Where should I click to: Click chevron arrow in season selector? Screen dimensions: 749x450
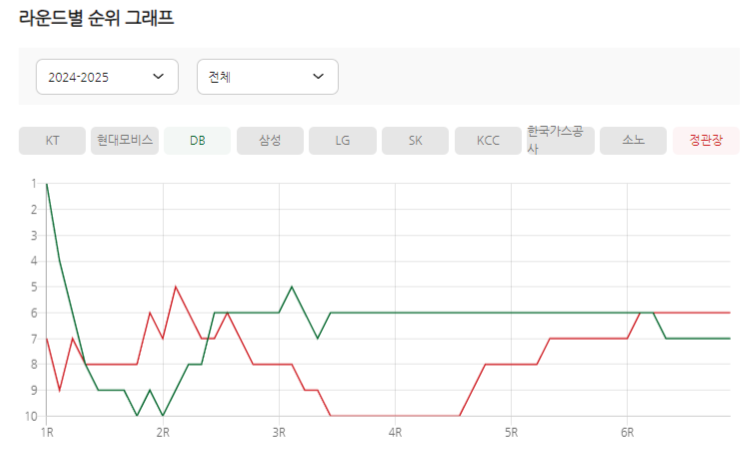tap(158, 77)
